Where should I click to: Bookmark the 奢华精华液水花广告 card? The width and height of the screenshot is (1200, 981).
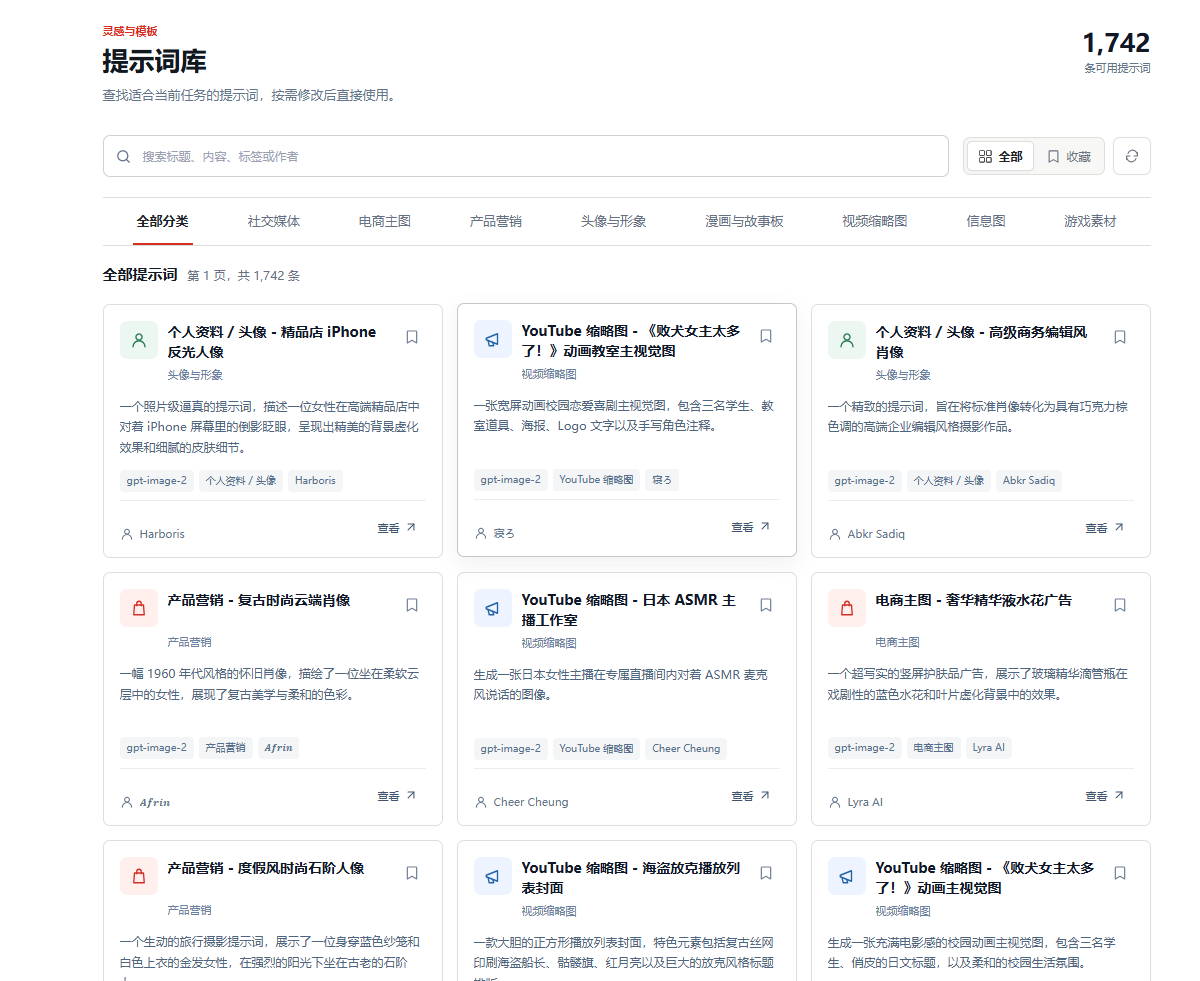pyautogui.click(x=1120, y=605)
